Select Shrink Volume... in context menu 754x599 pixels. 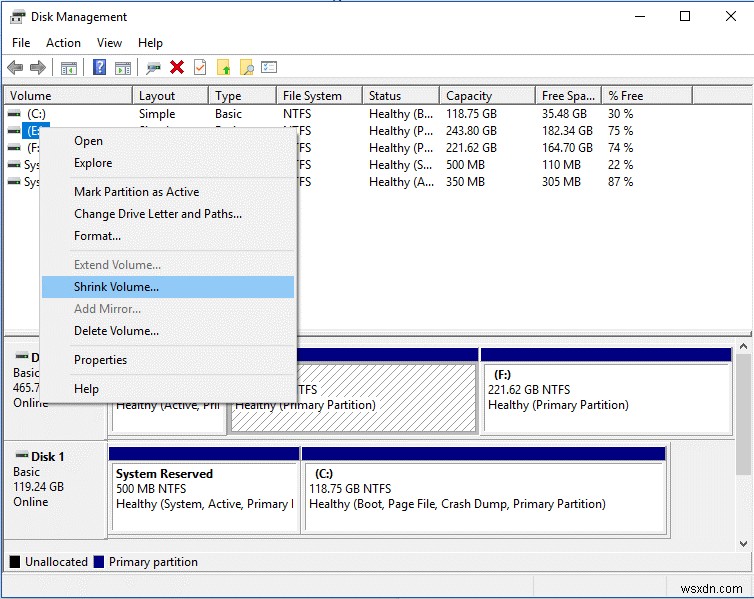point(168,287)
